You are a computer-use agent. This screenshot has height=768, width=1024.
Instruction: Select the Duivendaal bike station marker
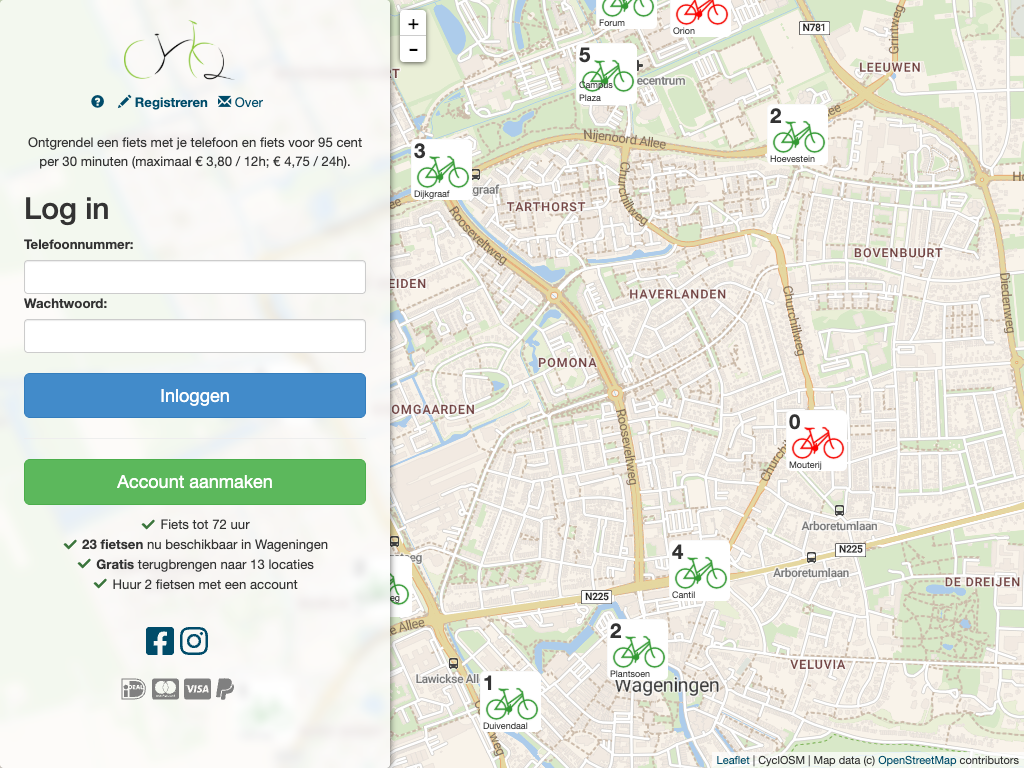pyautogui.click(x=510, y=701)
